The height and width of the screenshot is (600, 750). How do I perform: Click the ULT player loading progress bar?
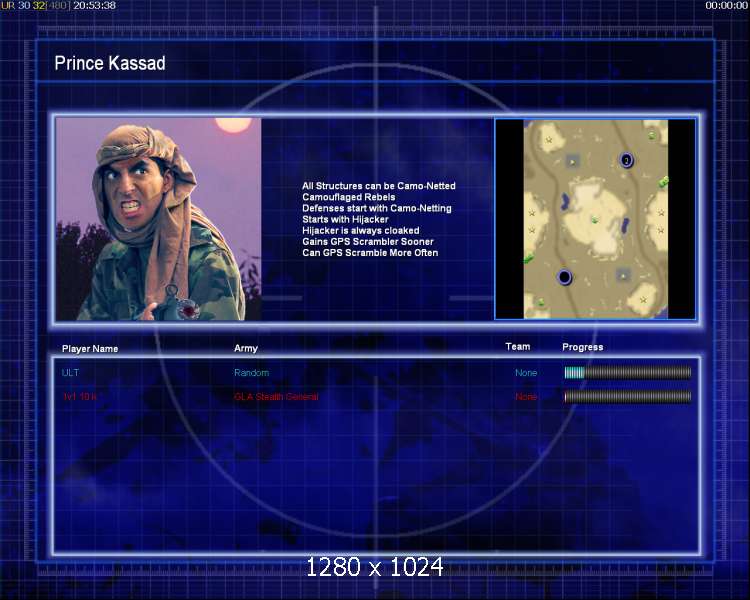(628, 372)
